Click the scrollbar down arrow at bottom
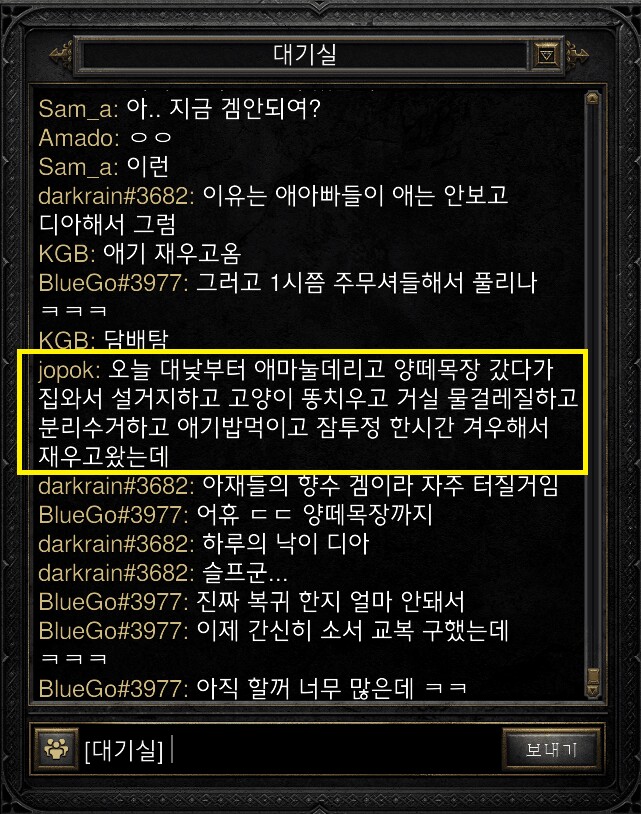Screen dimensions: 641x814 pyautogui.click(x=592, y=690)
